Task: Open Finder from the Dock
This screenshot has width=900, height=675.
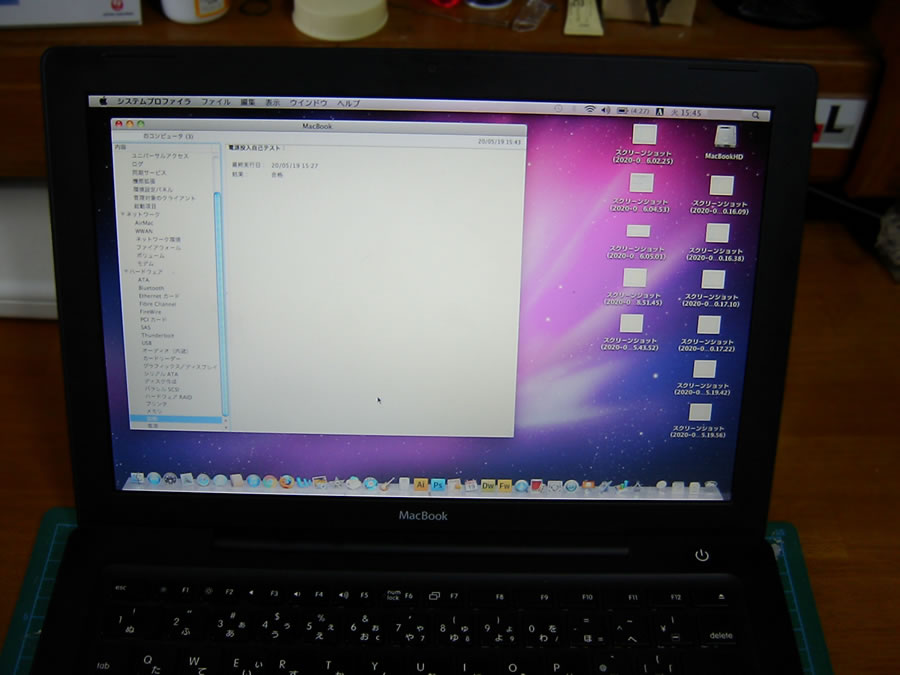Action: pyautogui.click(x=137, y=480)
